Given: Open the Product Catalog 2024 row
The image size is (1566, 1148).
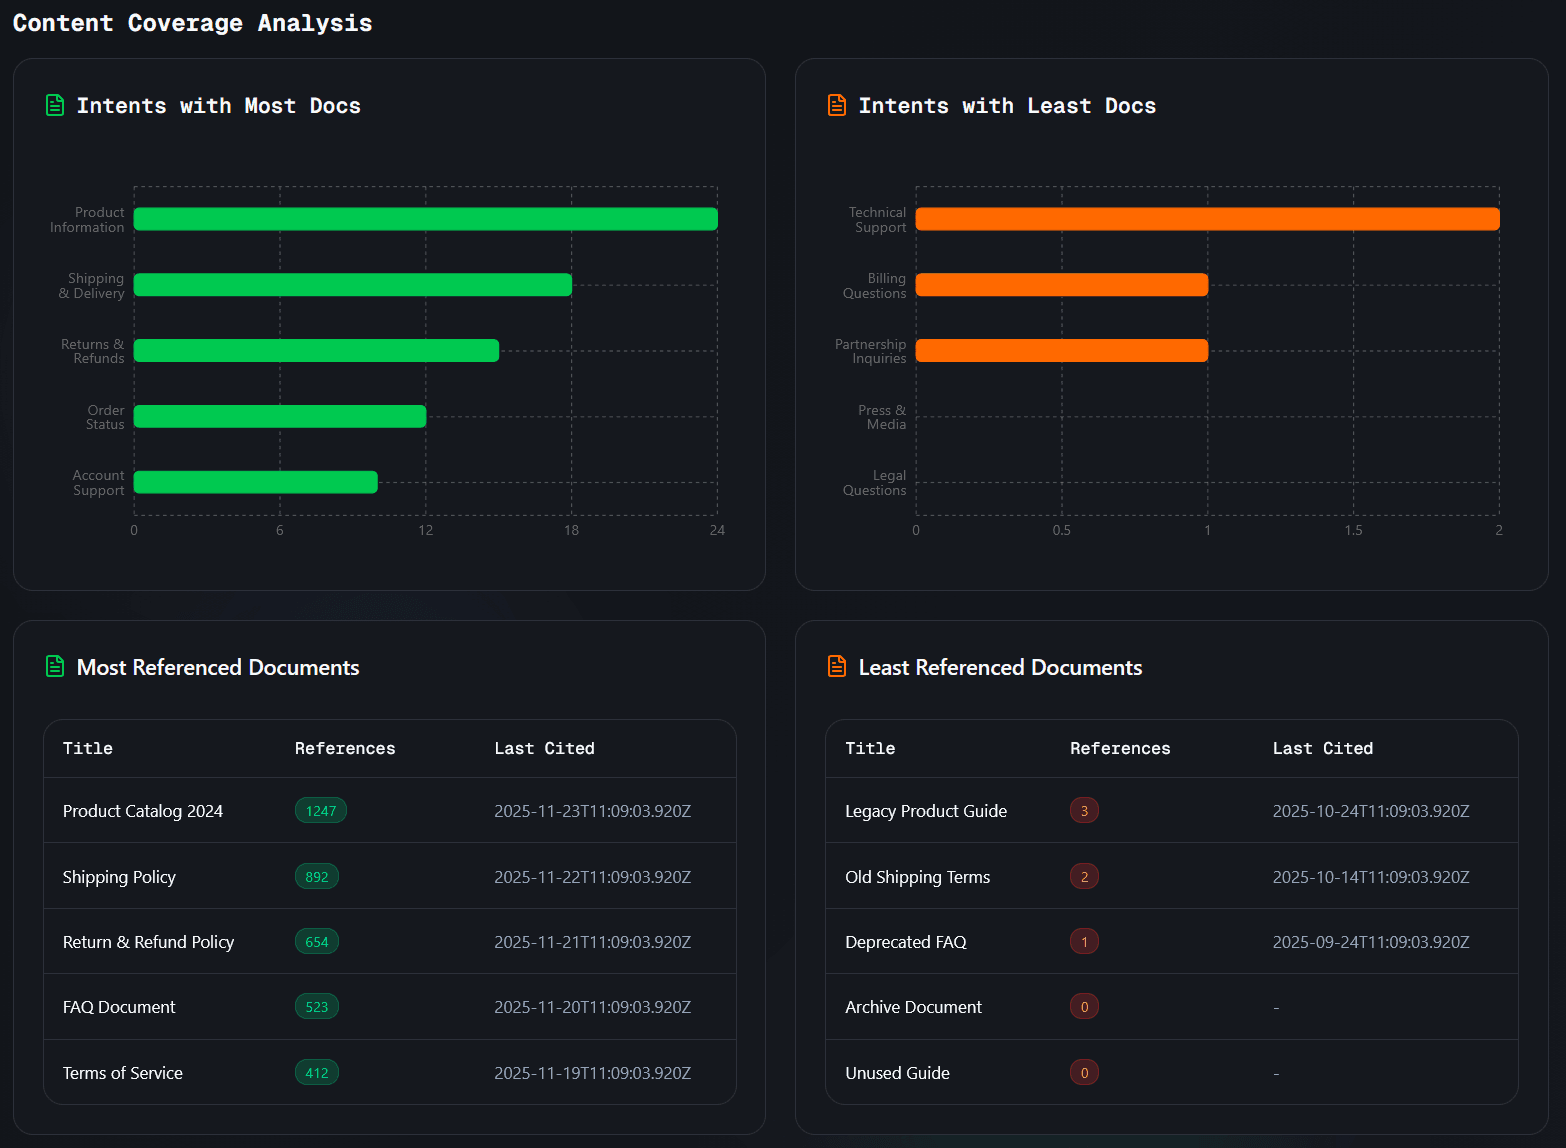Looking at the screenshot, I should click(x=143, y=811).
